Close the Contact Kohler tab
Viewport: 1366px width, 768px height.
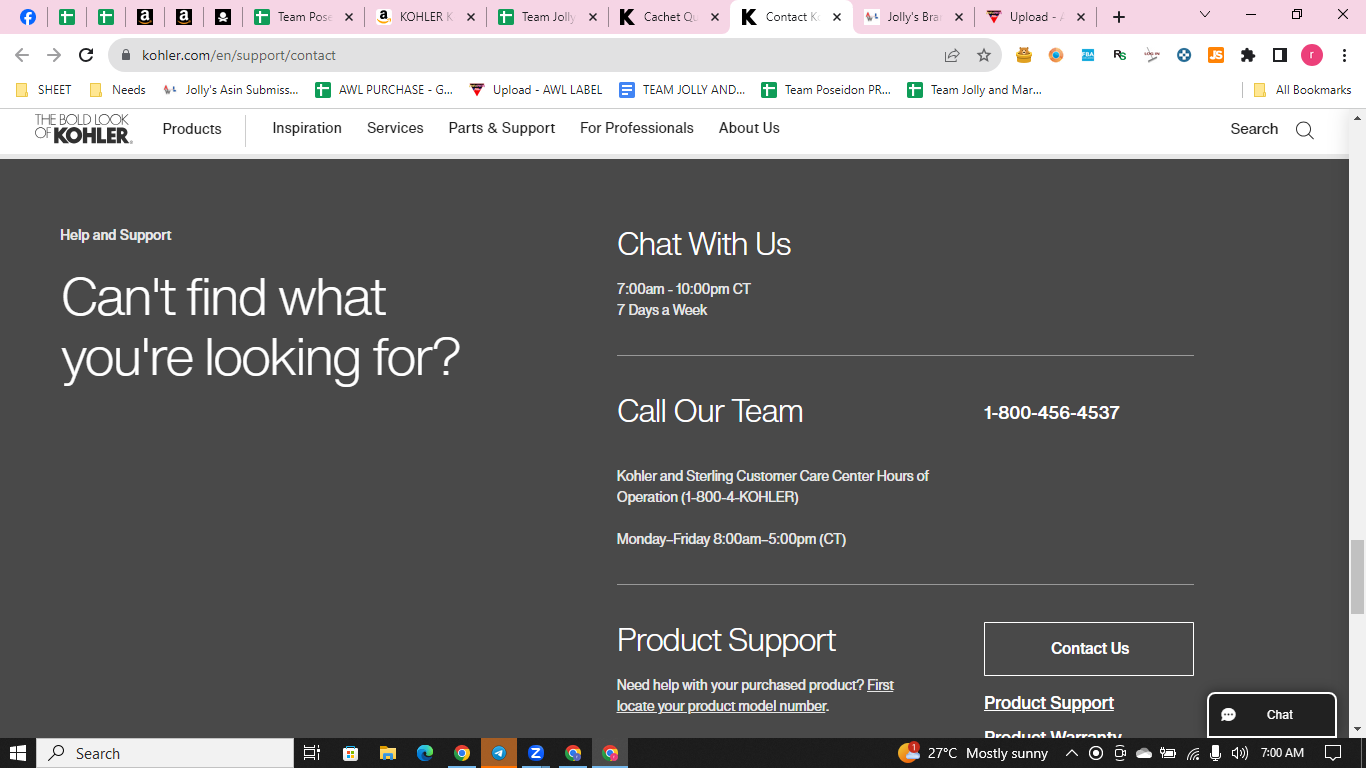click(837, 17)
